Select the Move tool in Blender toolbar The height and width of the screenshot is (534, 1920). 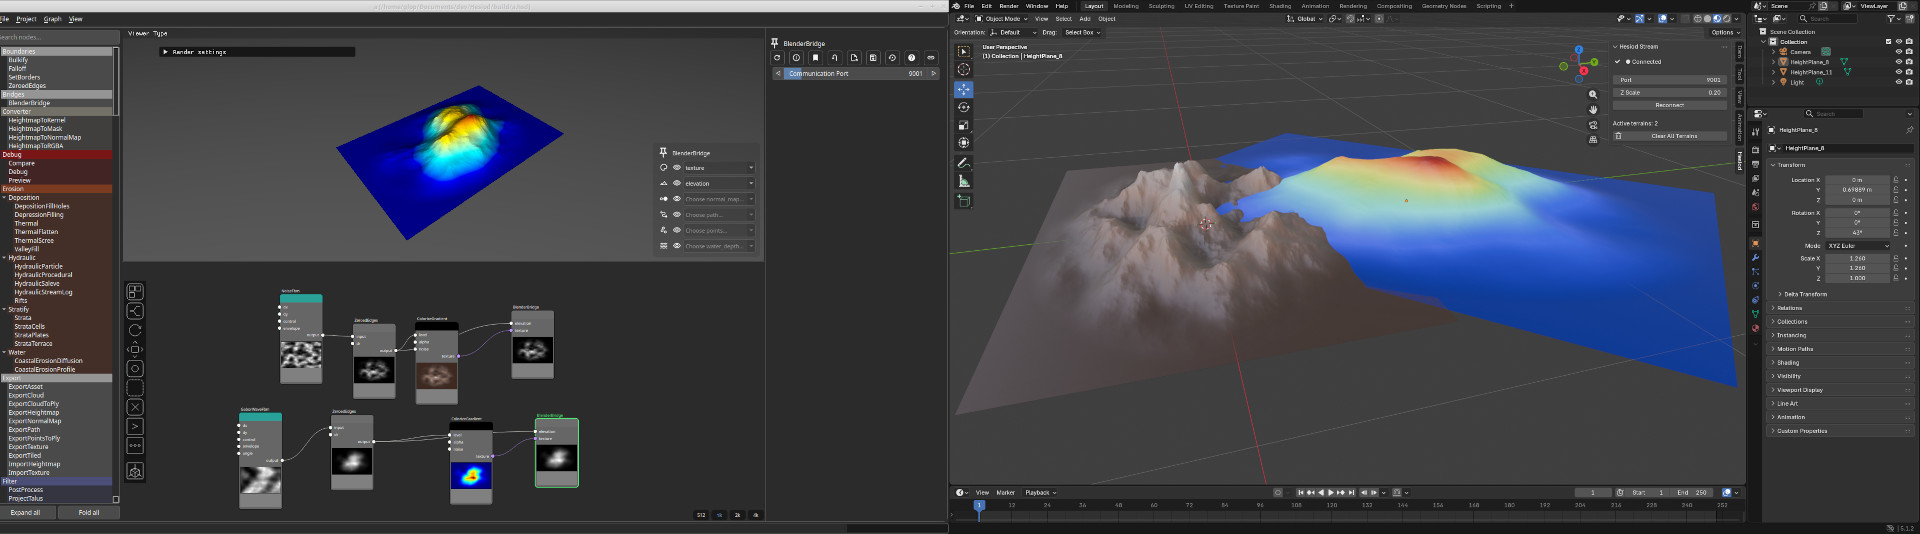(x=963, y=89)
